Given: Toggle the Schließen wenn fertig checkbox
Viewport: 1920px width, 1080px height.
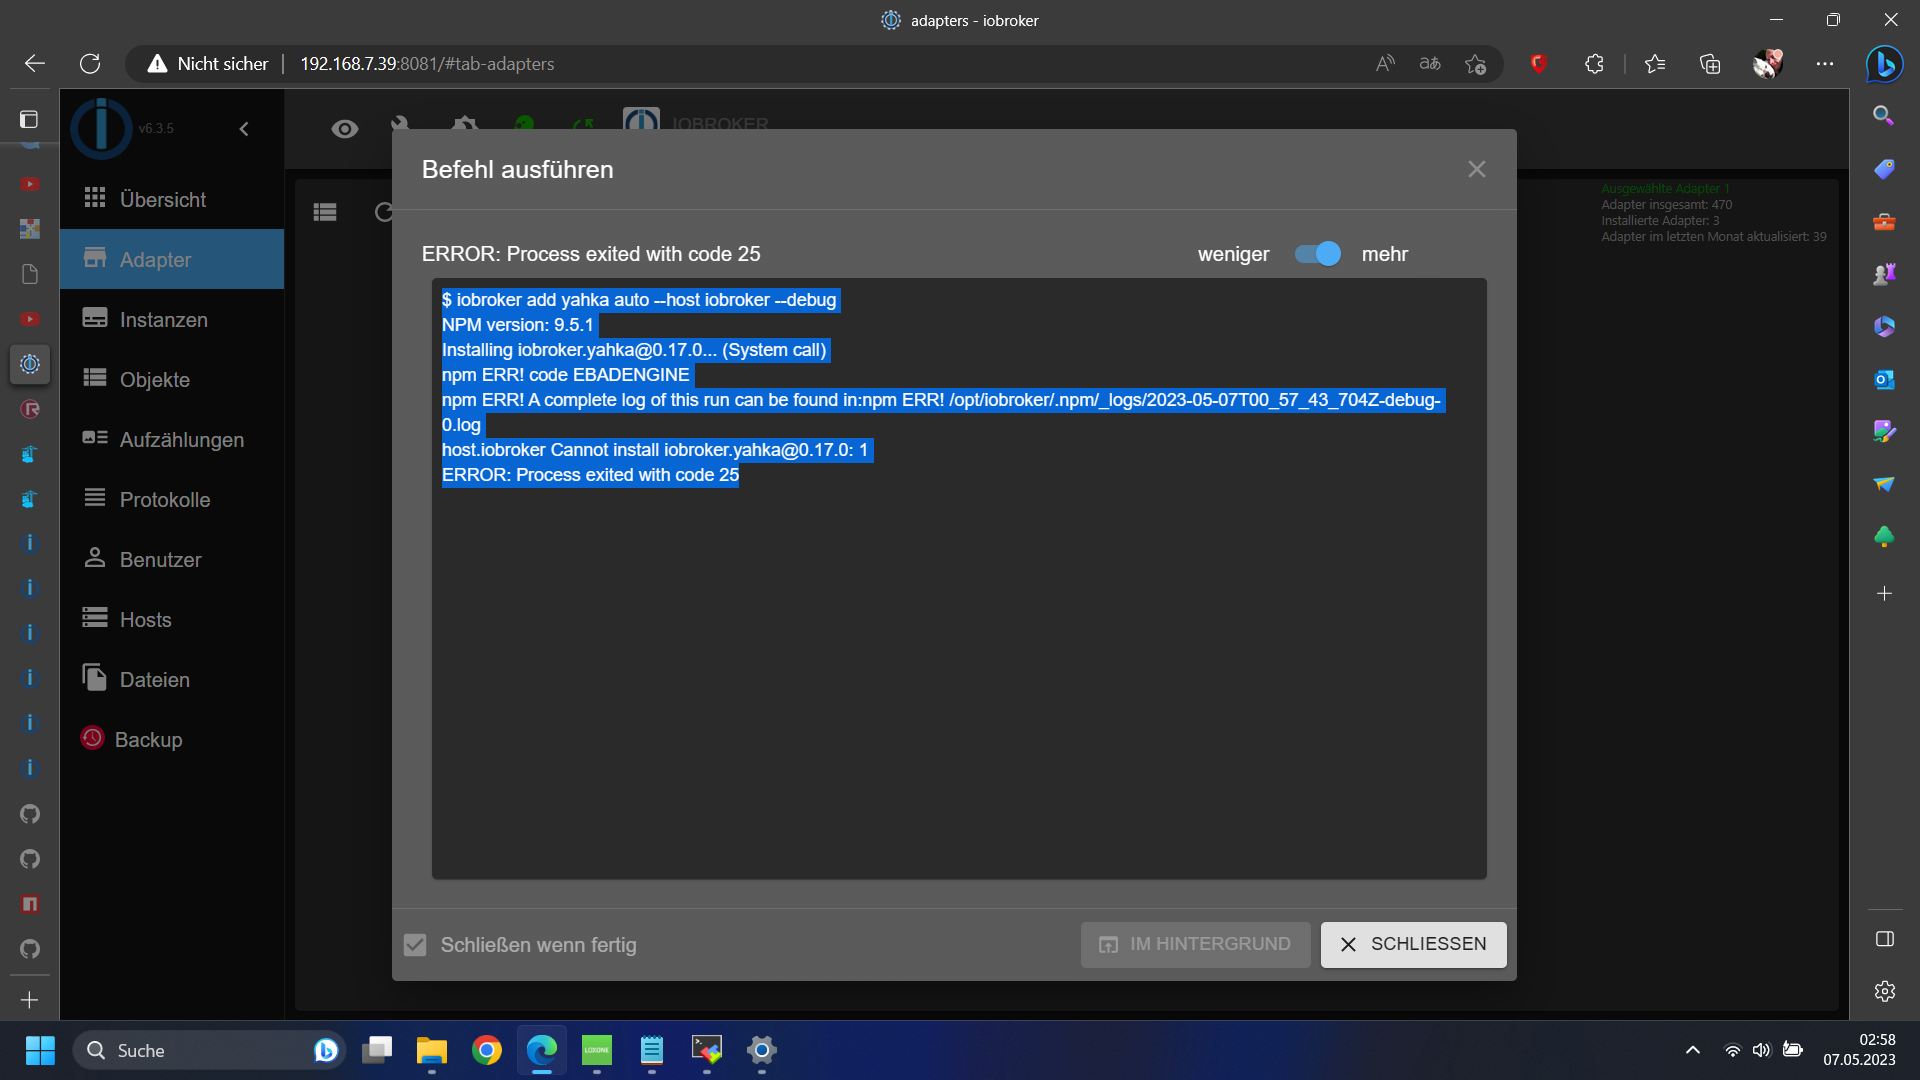Looking at the screenshot, I should pyautogui.click(x=415, y=945).
